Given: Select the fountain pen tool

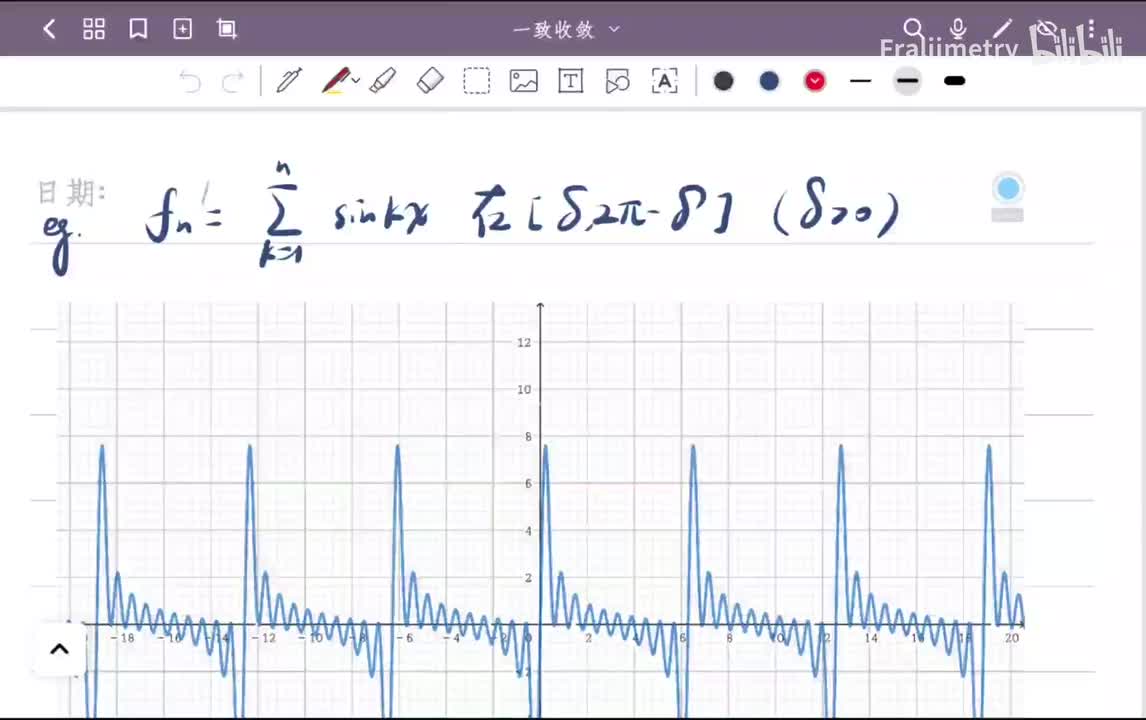Looking at the screenshot, I should [x=289, y=80].
